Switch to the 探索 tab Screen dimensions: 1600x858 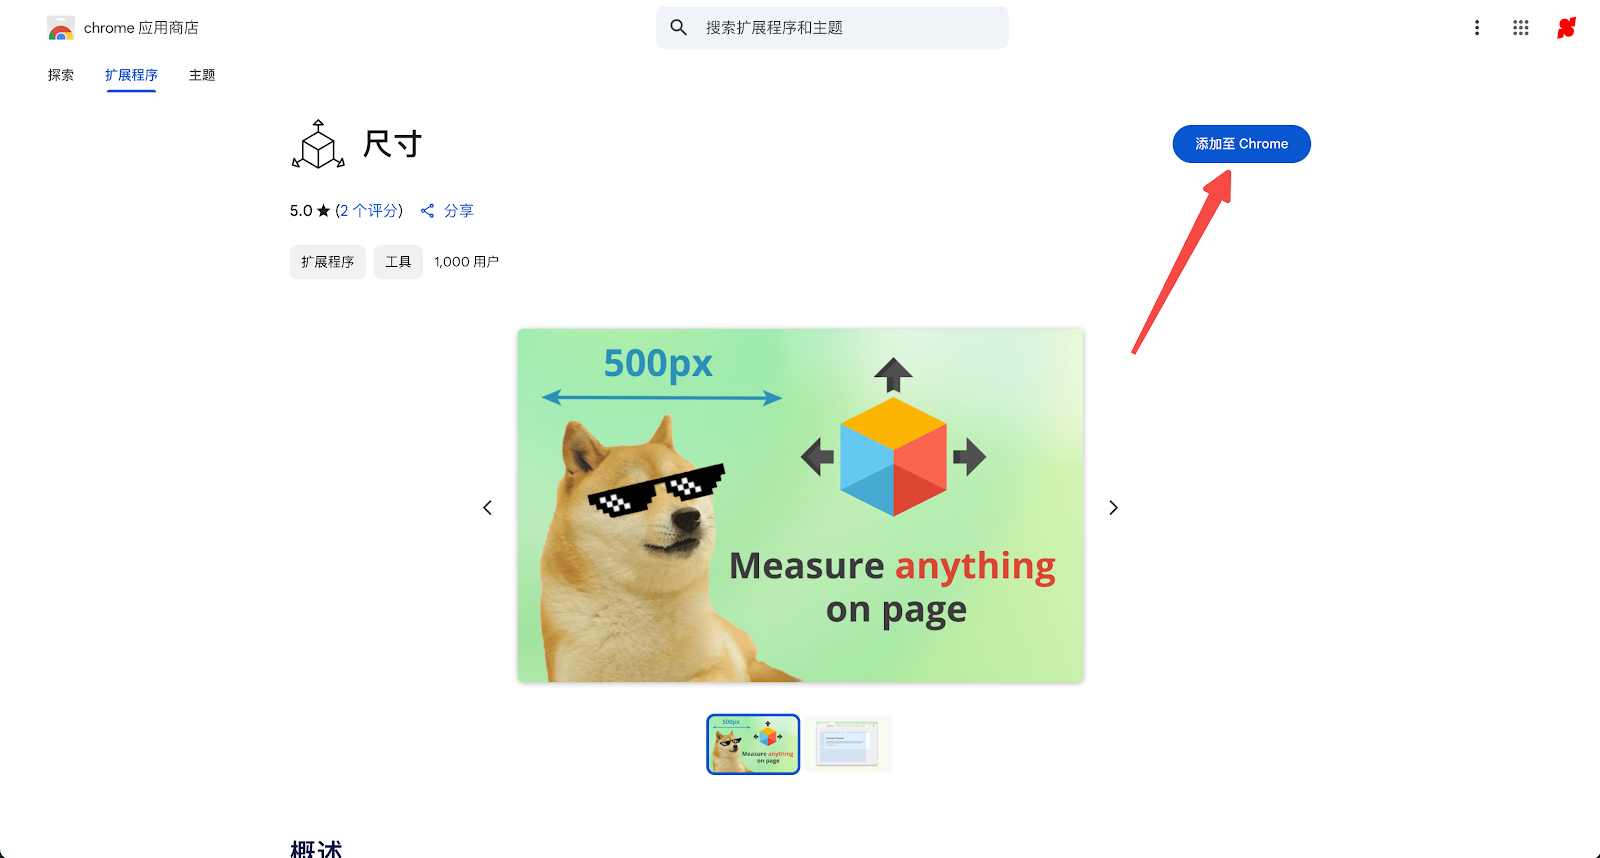tap(61, 75)
